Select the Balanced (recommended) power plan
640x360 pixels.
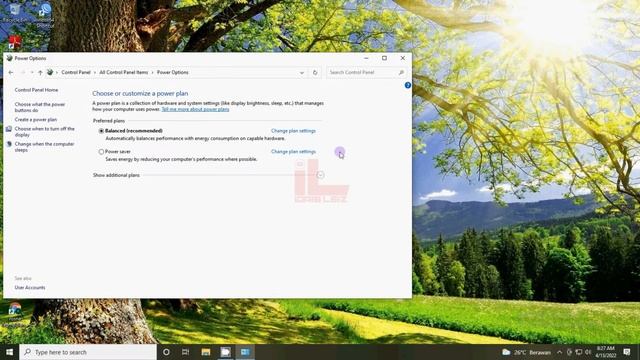point(101,131)
